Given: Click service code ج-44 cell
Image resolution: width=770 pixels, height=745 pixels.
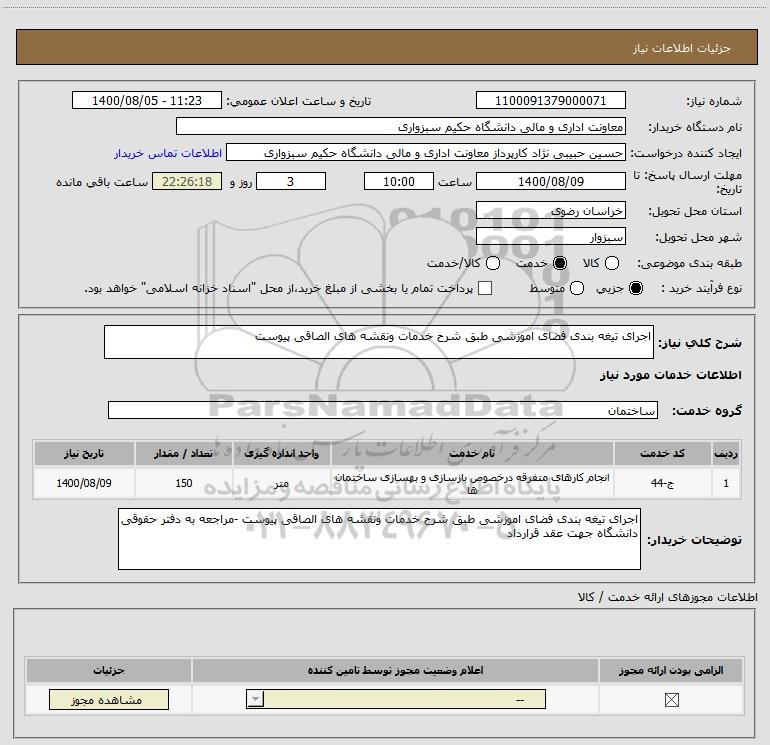Looking at the screenshot, I should [662, 483].
